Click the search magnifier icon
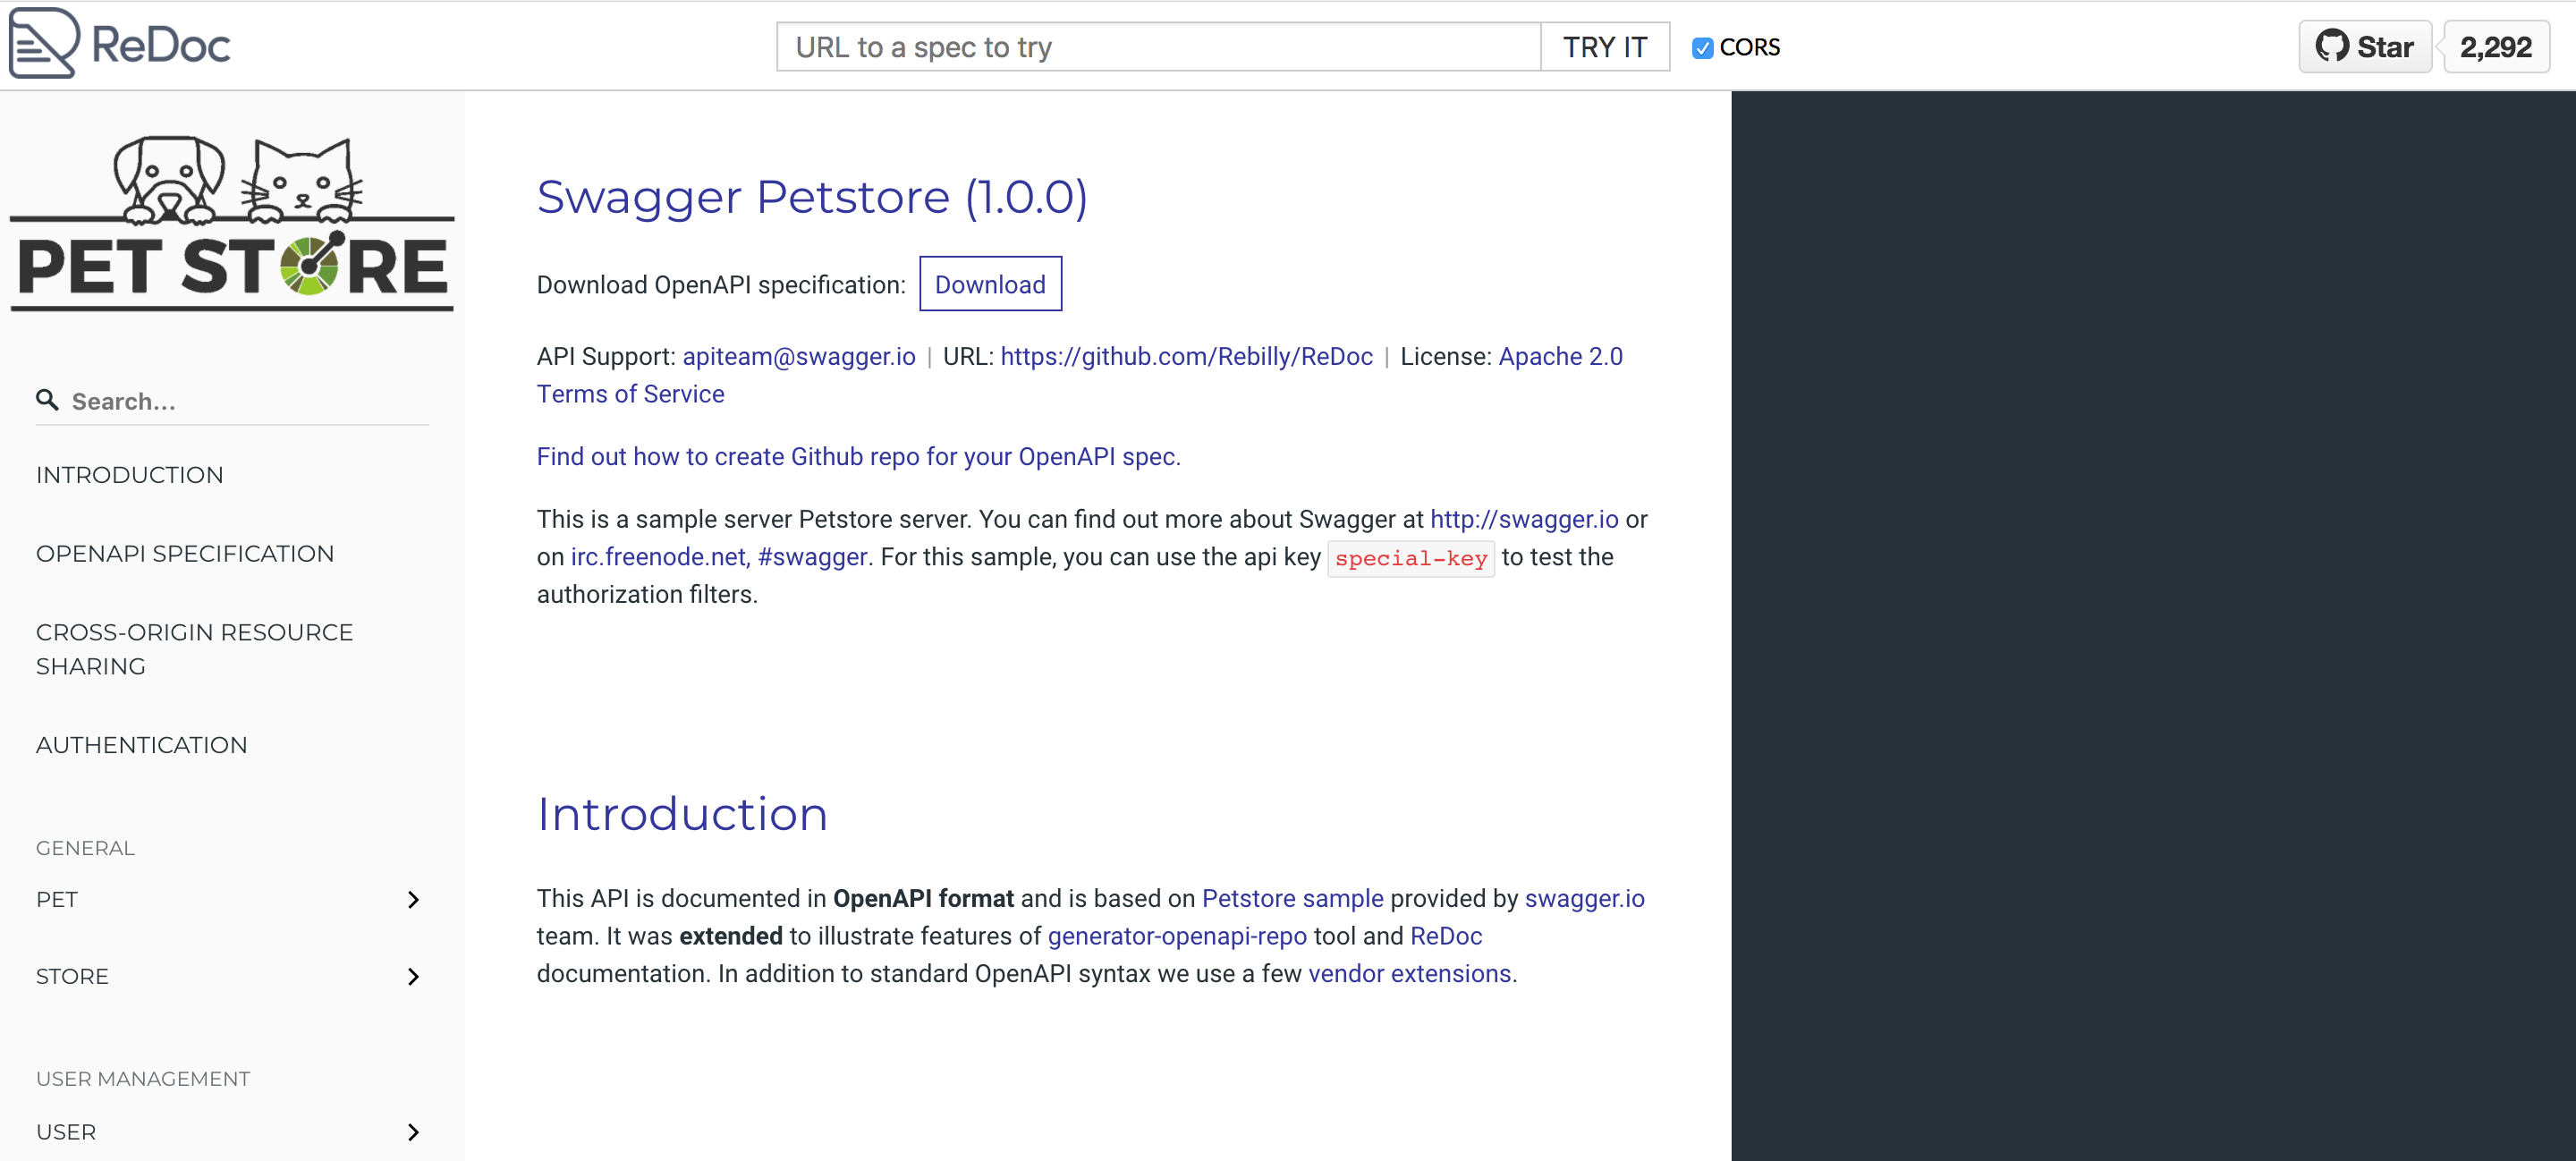Viewport: 2576px width, 1161px height. (47, 400)
